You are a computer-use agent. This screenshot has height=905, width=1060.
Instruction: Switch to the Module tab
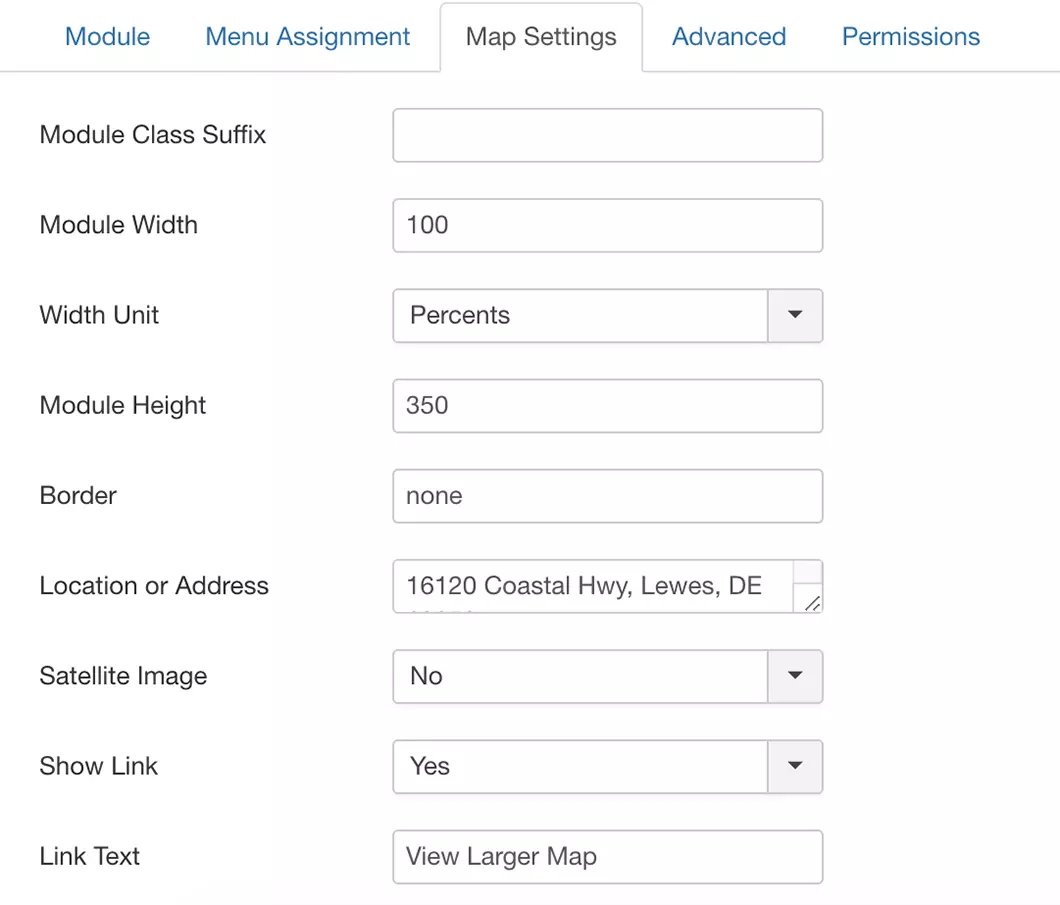(x=107, y=36)
